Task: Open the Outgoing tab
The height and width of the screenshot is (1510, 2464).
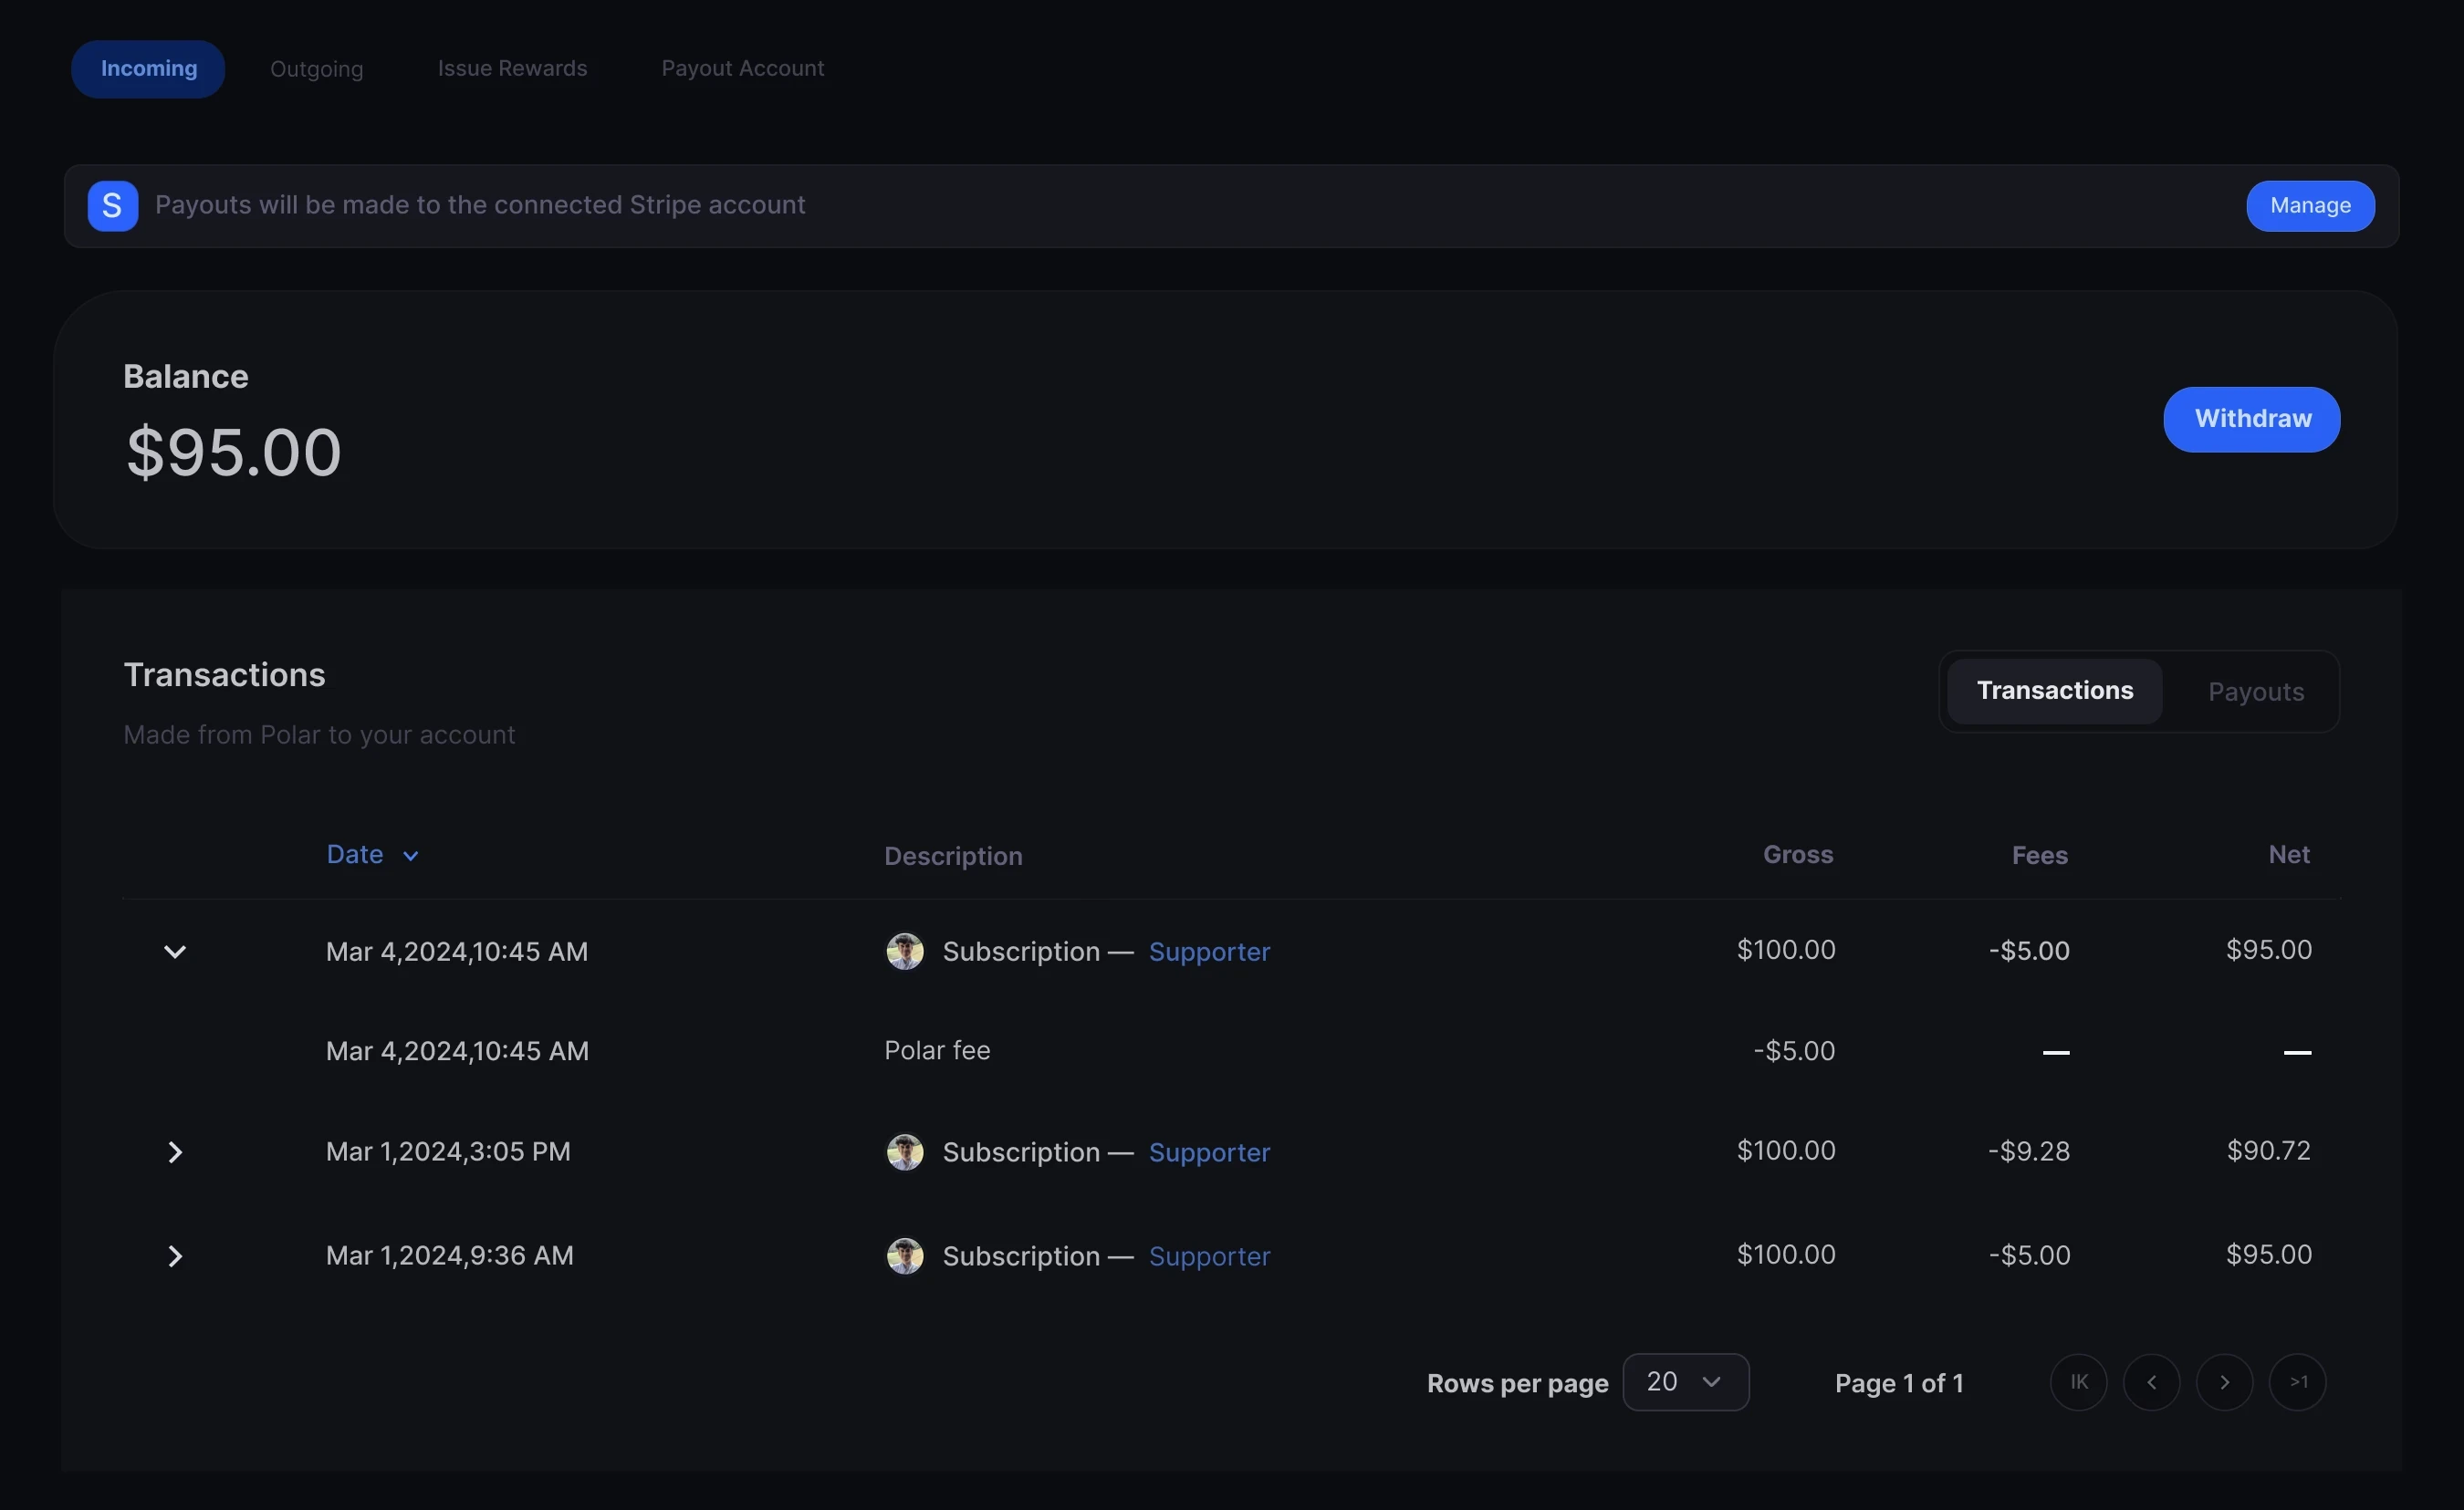Action: (316, 69)
